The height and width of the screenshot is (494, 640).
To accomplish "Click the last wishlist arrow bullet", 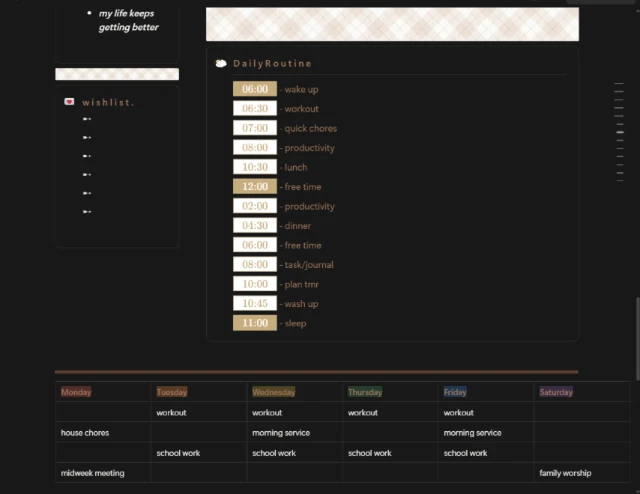I will point(87,211).
